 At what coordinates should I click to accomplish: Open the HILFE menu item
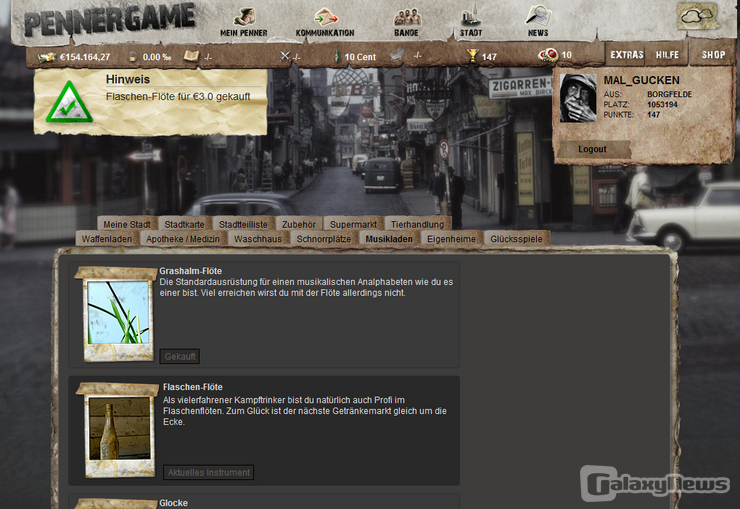point(666,55)
